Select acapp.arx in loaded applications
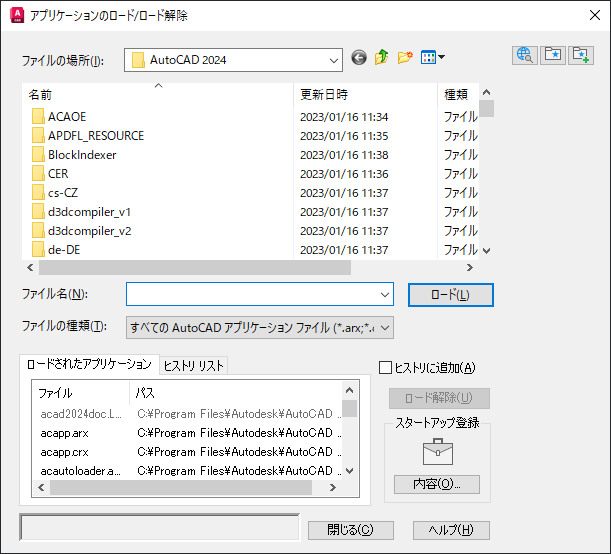Image resolution: width=611 pixels, height=554 pixels. (x=65, y=433)
